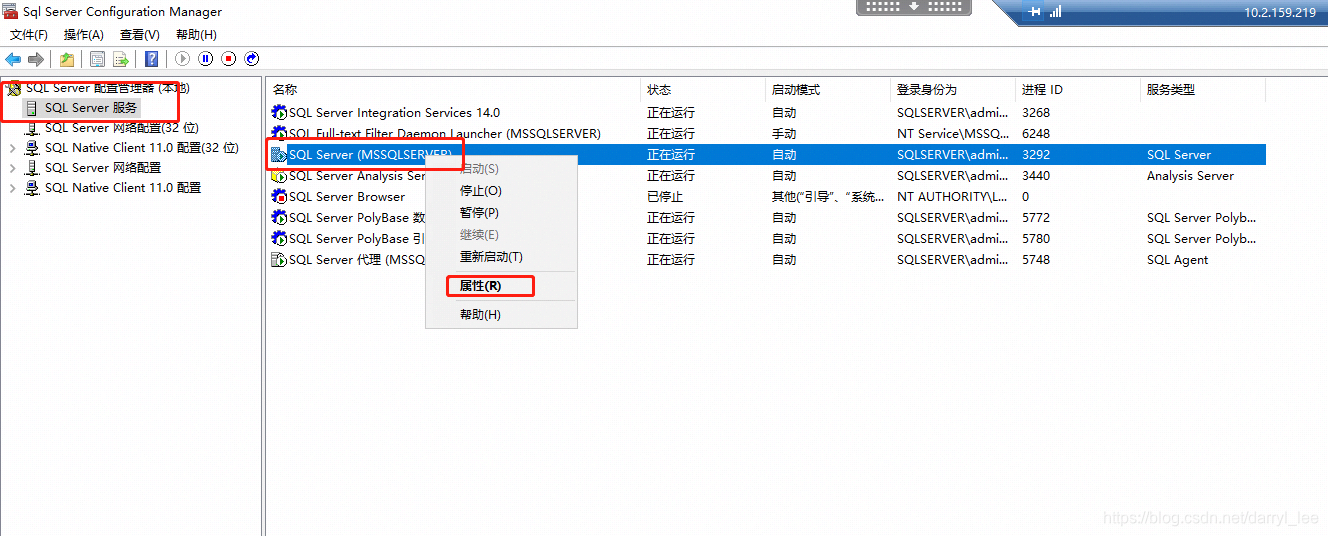Click the SQL Server (MSSQLSERVER) row icon

(279, 155)
